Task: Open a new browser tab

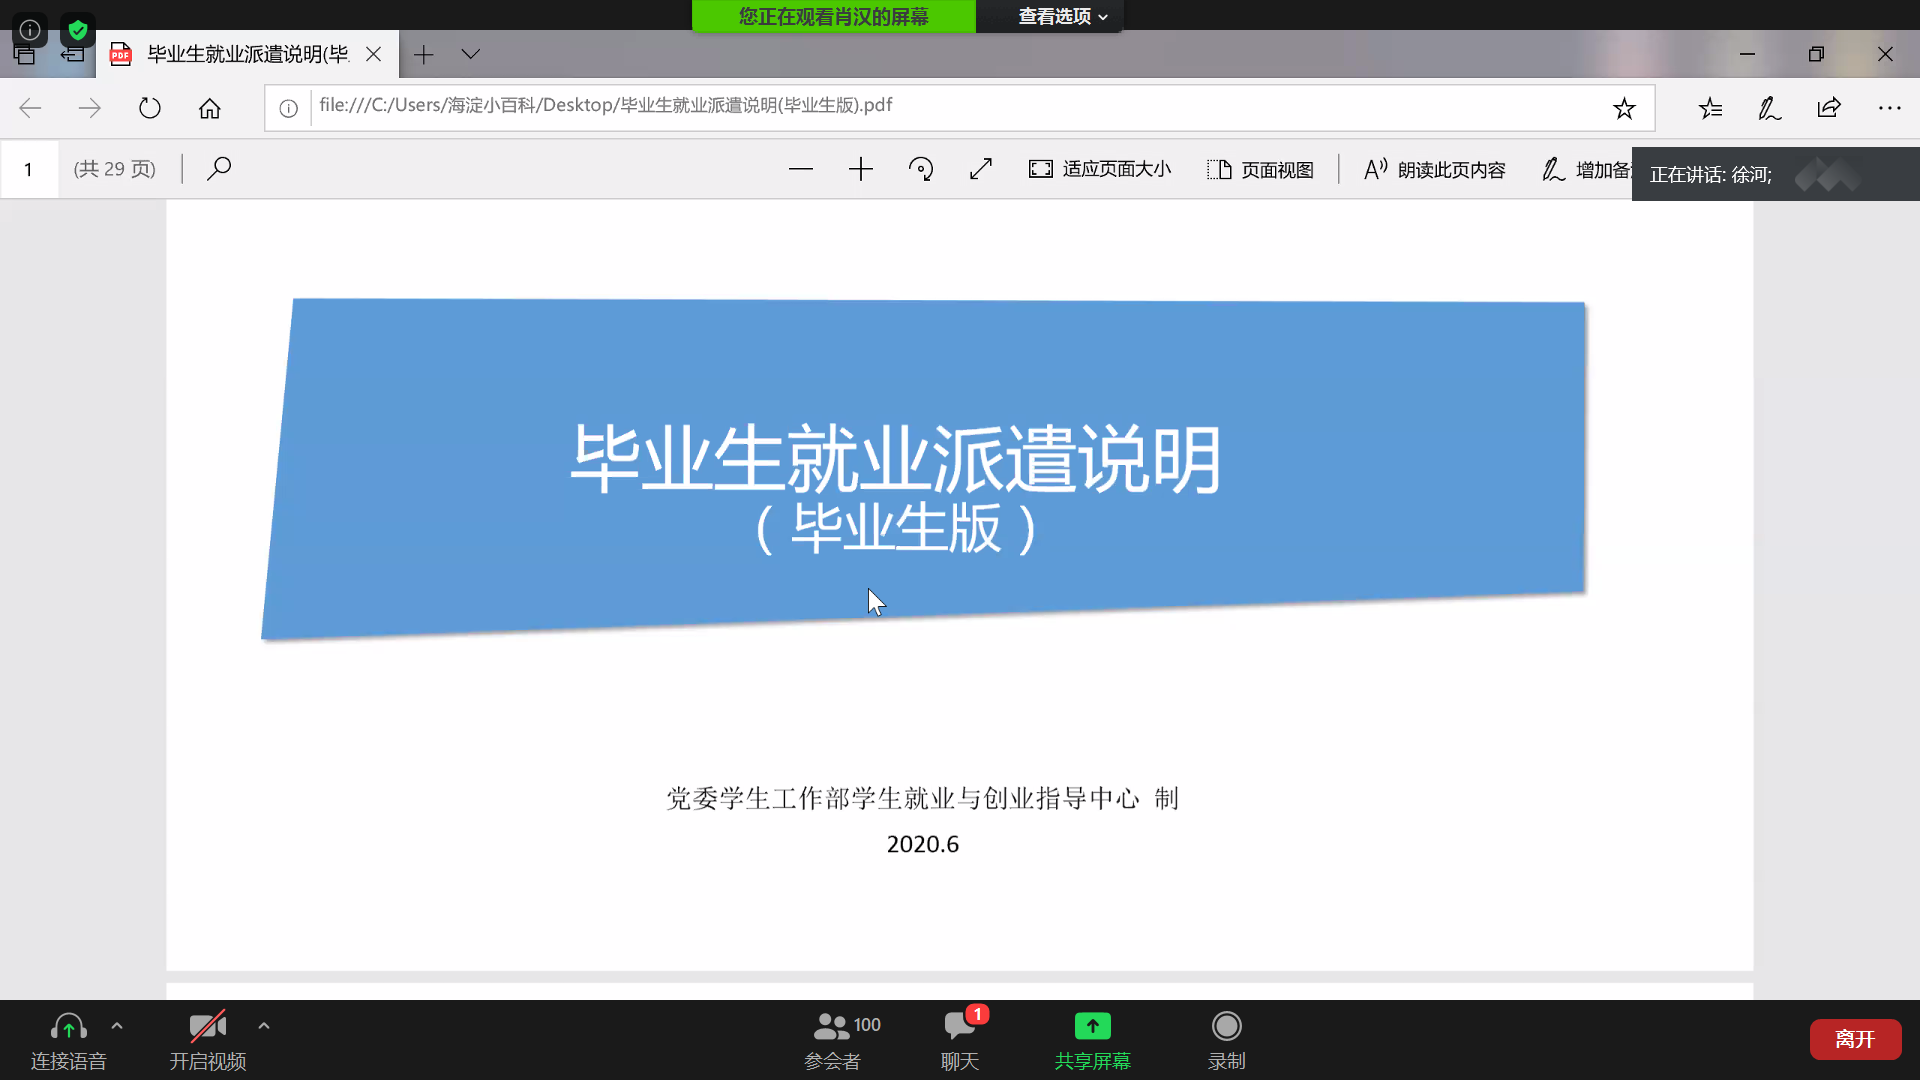Action: [x=424, y=55]
